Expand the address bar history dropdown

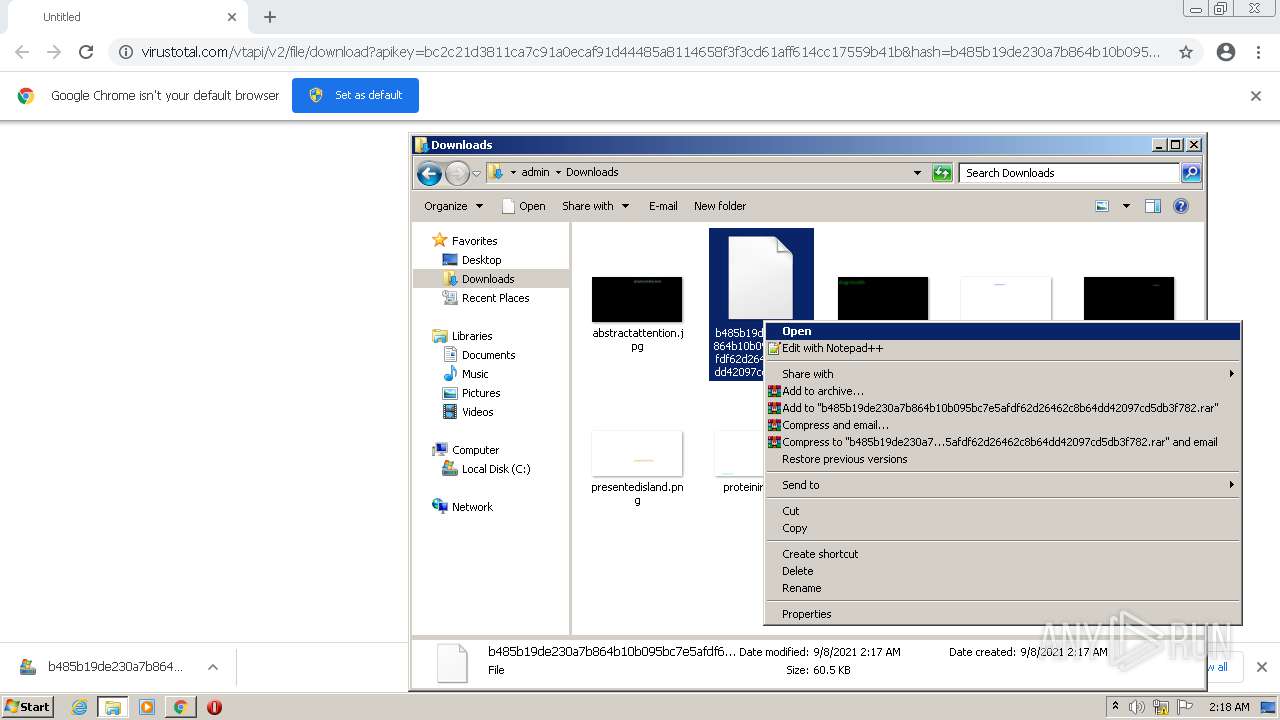click(917, 173)
